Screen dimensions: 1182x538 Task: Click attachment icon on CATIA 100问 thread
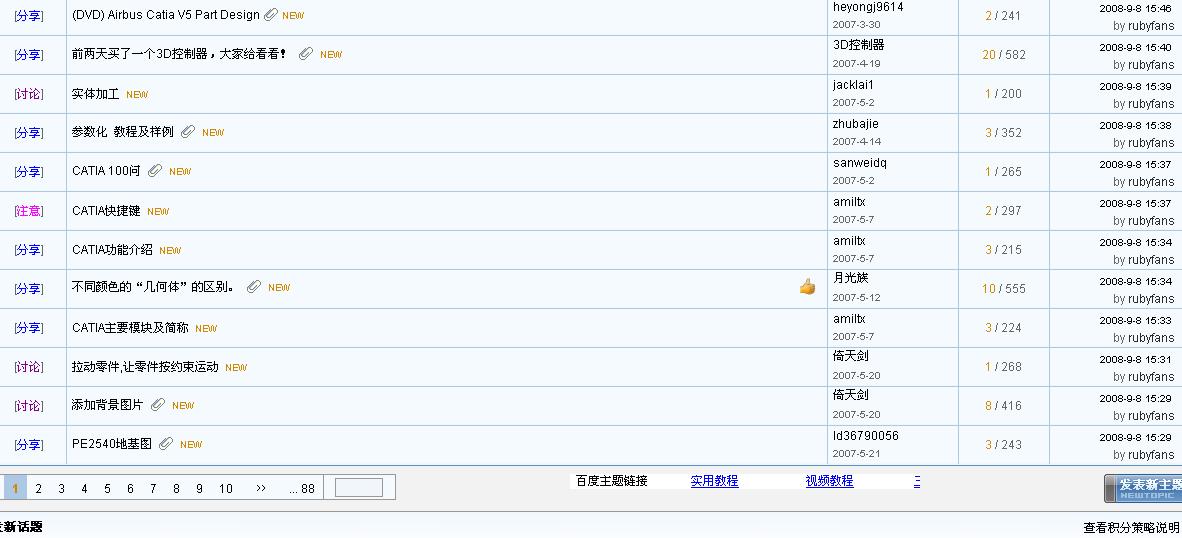155,170
